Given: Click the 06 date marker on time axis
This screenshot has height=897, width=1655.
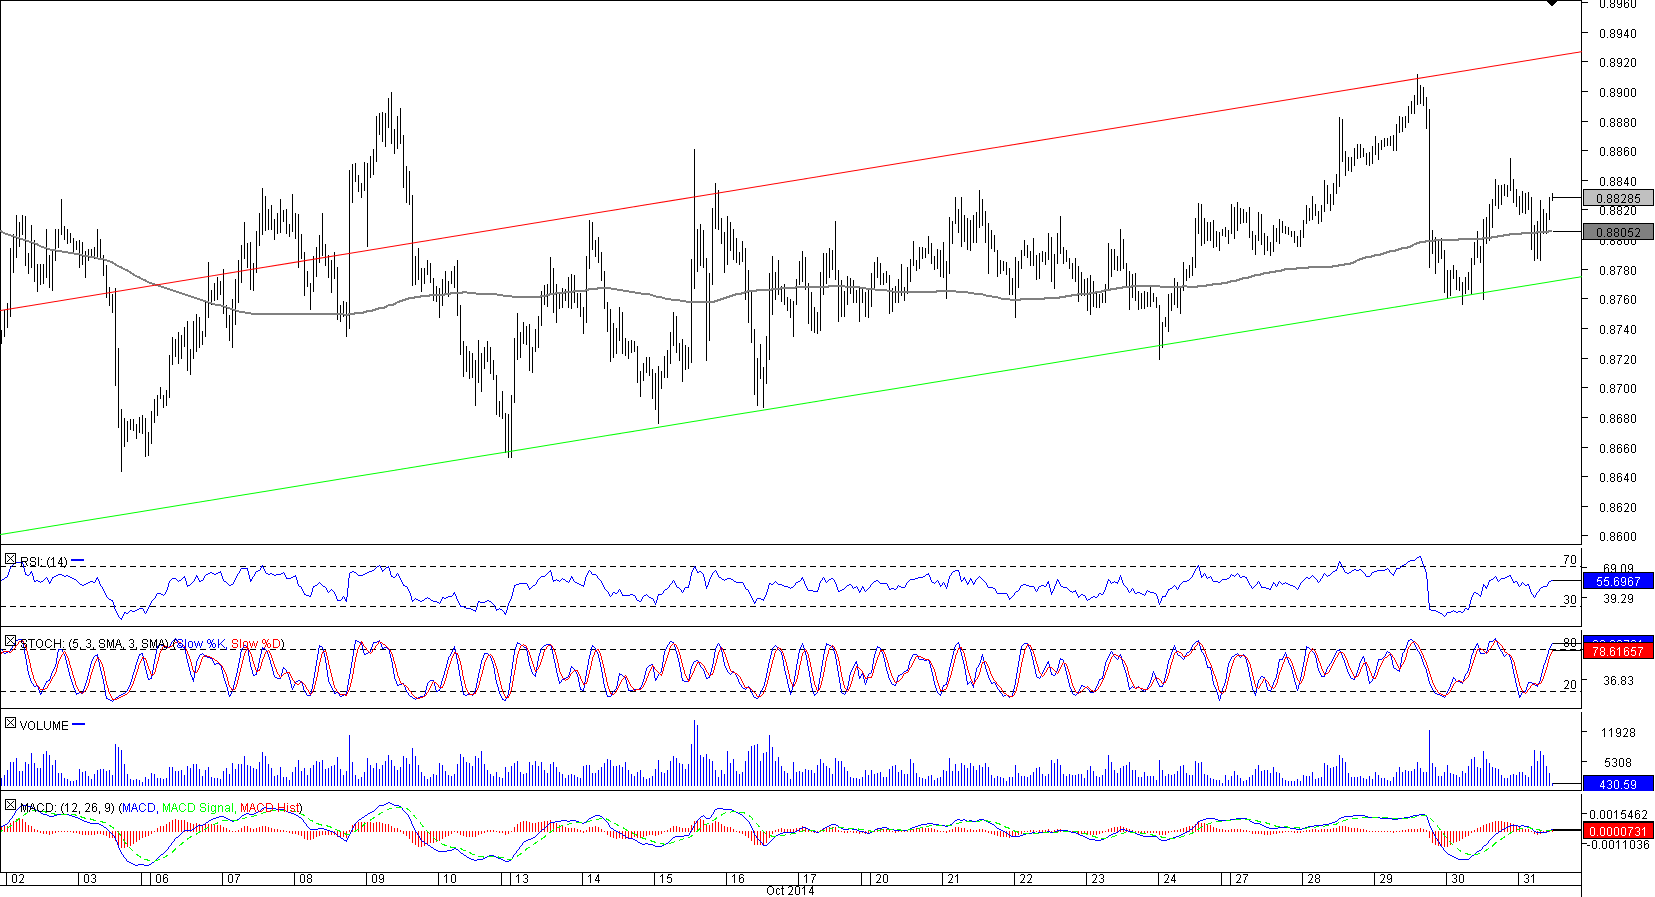Looking at the screenshot, I should coord(162,880).
